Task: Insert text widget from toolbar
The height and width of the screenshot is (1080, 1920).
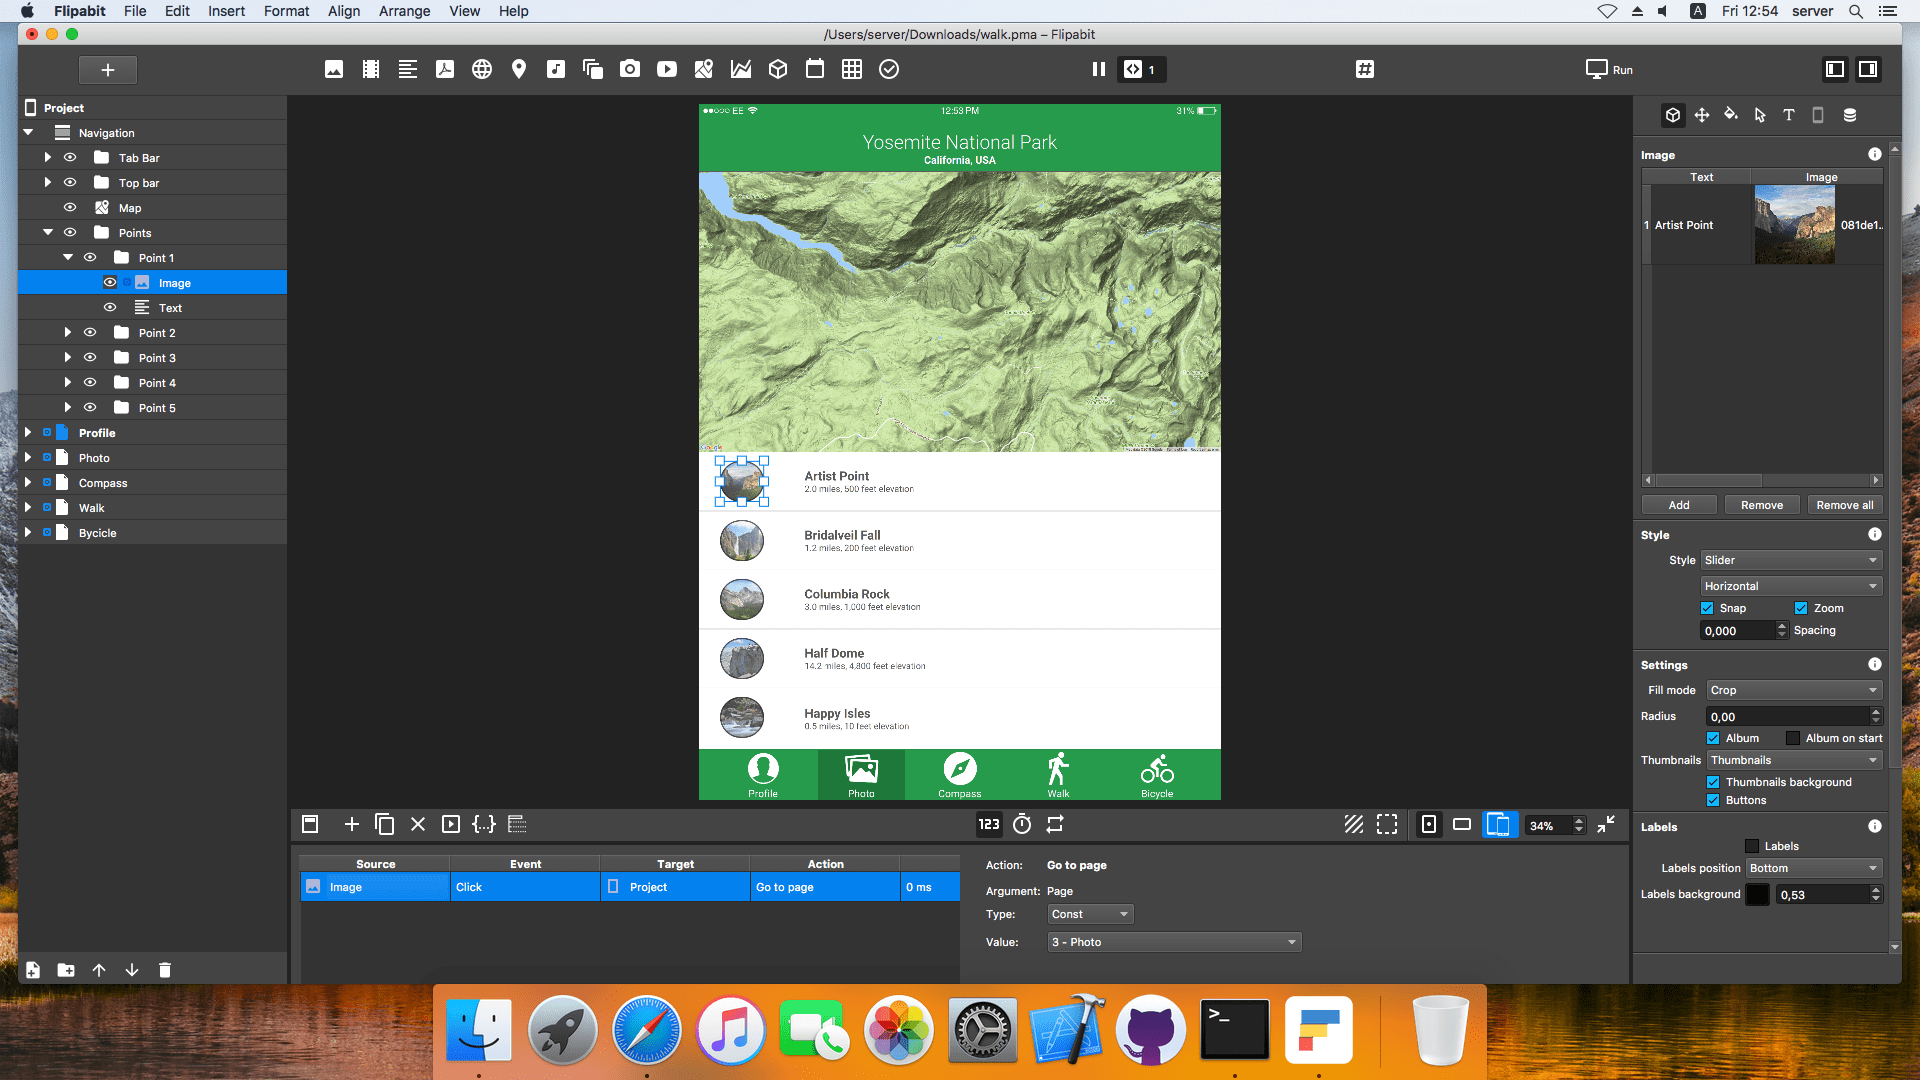Action: coord(408,69)
